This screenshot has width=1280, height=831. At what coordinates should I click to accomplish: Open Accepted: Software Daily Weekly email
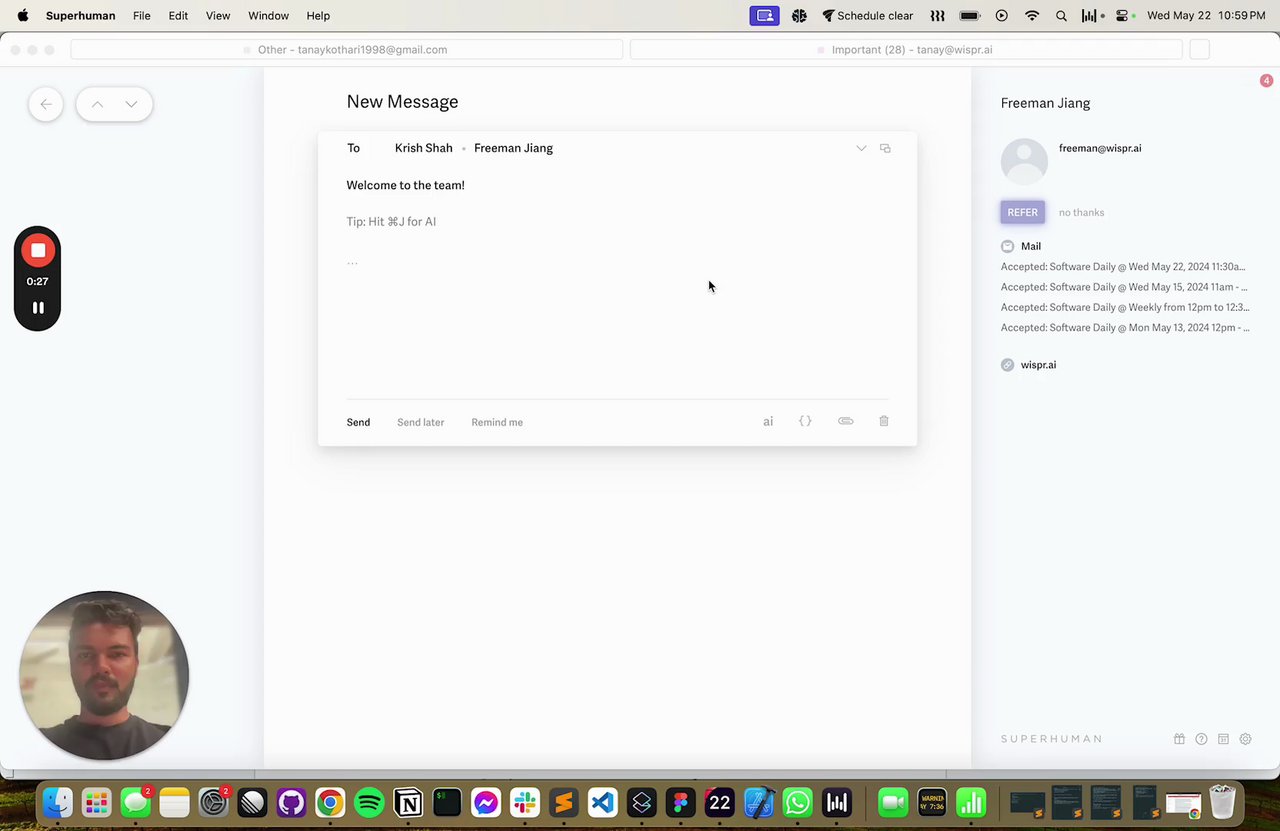click(1125, 307)
